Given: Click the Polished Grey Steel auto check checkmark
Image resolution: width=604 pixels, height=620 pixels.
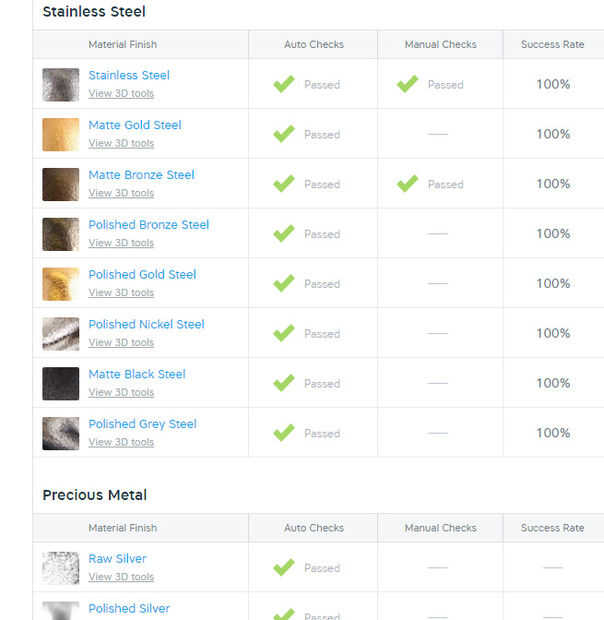Looking at the screenshot, I should [x=284, y=433].
